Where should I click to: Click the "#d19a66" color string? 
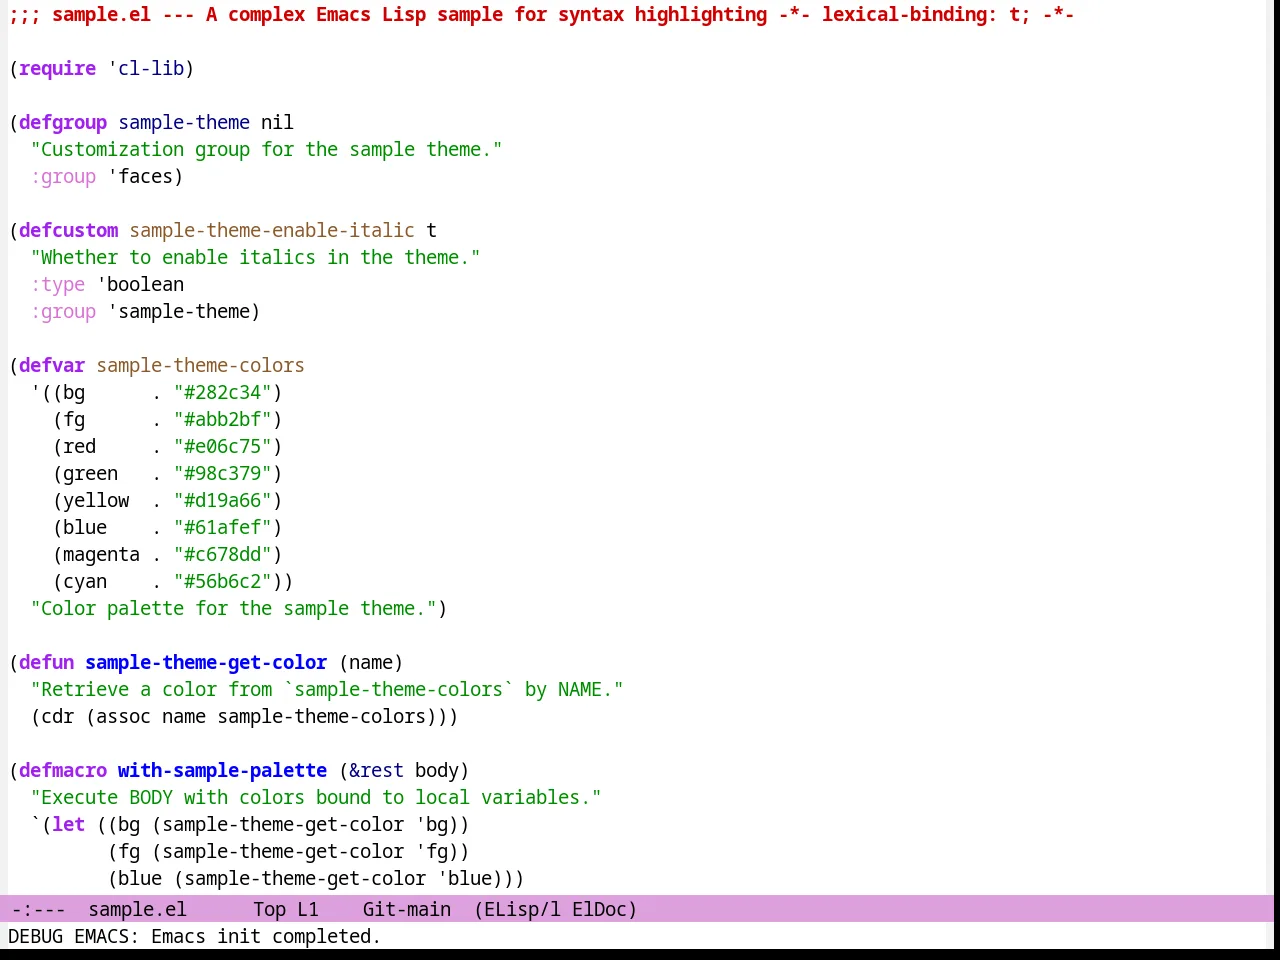pyautogui.click(x=222, y=500)
